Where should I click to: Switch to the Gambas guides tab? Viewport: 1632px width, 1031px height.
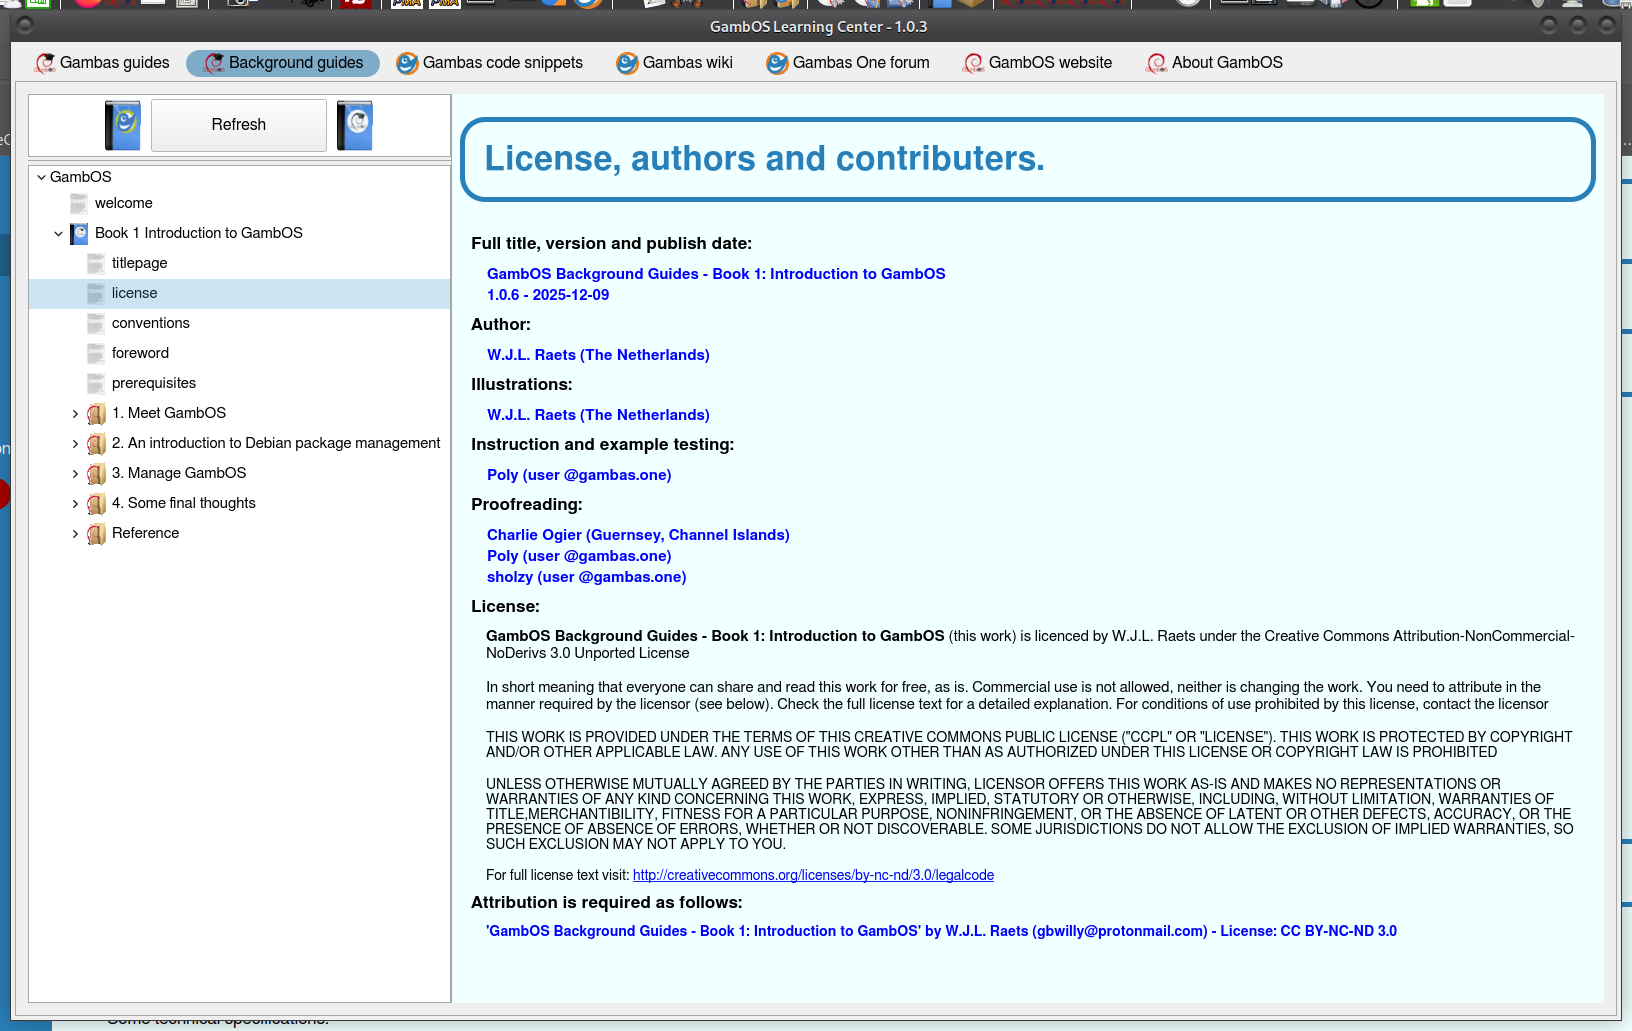[x=102, y=63]
